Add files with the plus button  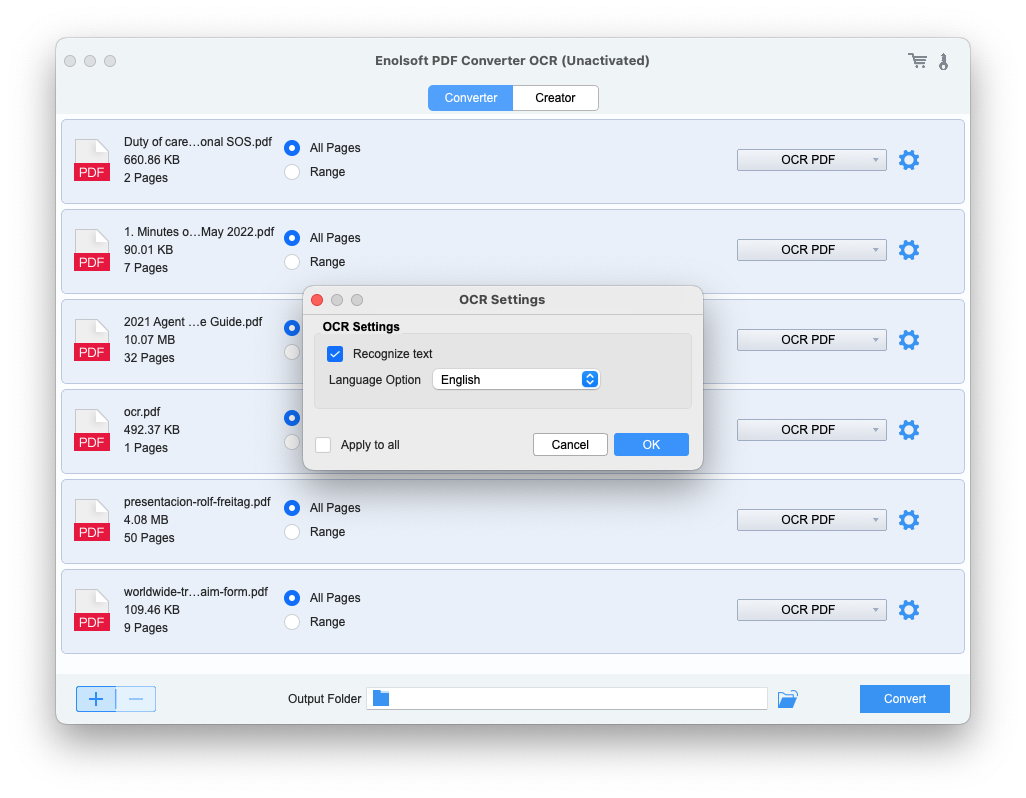pyautogui.click(x=96, y=699)
